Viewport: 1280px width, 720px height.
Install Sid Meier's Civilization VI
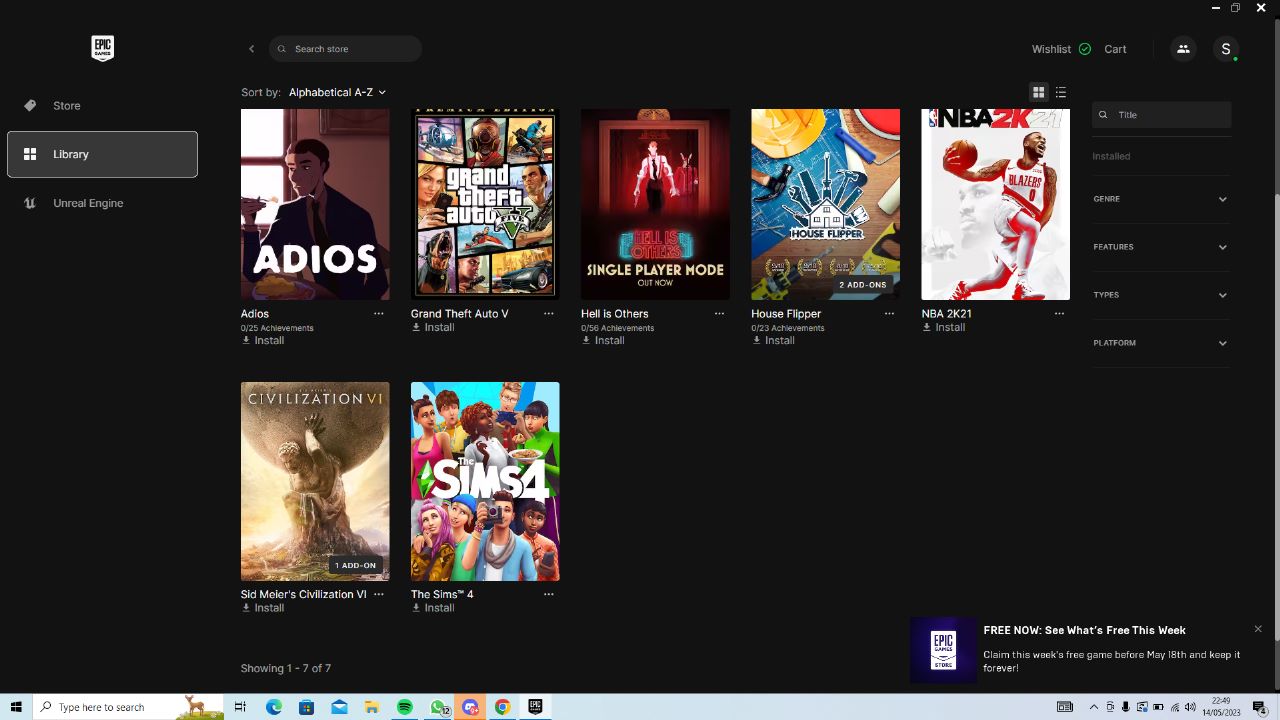[263, 608]
